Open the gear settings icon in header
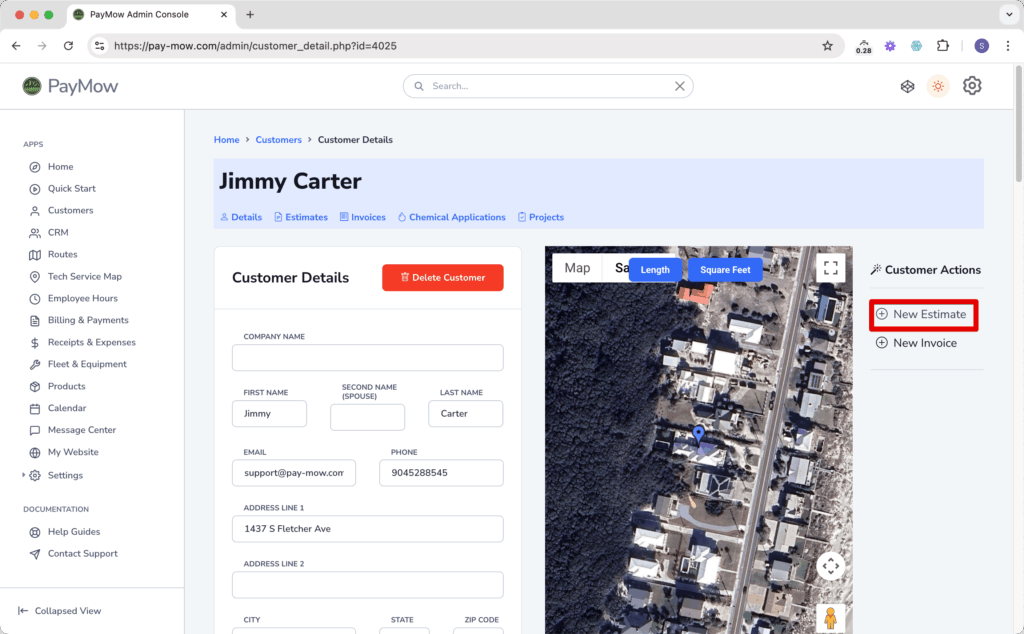The width and height of the screenshot is (1024, 634). click(972, 86)
